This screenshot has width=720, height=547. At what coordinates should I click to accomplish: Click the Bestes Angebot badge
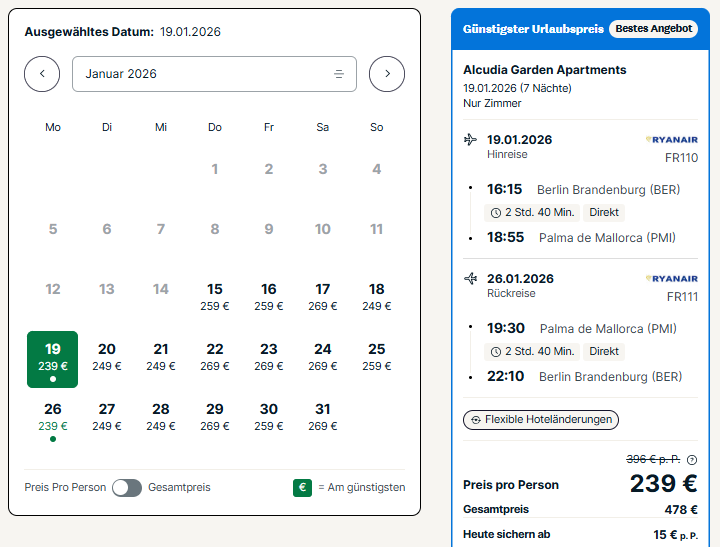point(653,28)
